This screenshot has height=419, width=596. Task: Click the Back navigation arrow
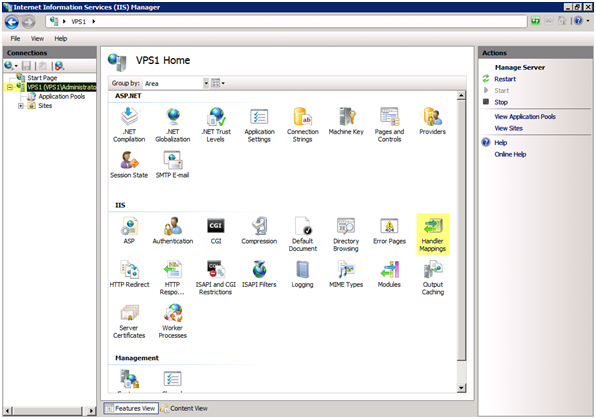coord(12,22)
